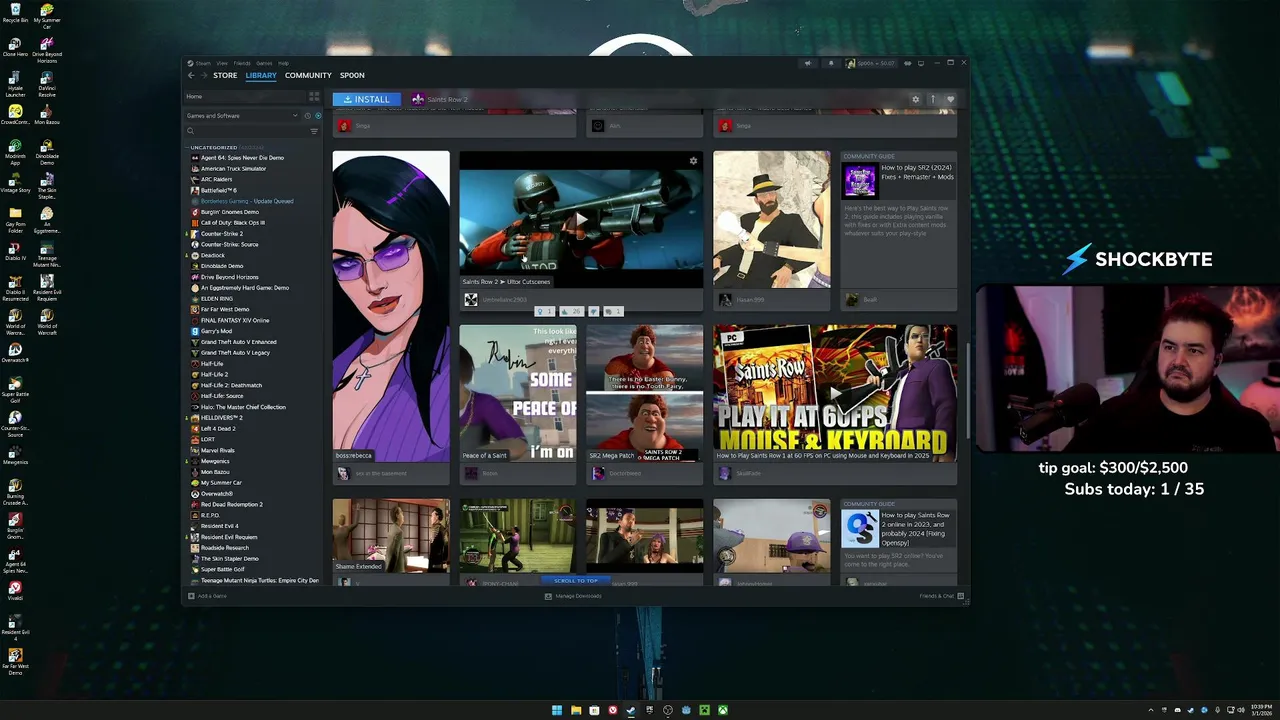This screenshot has width=1280, height=720.
Task: Switch to Community tab
Action: 308,75
